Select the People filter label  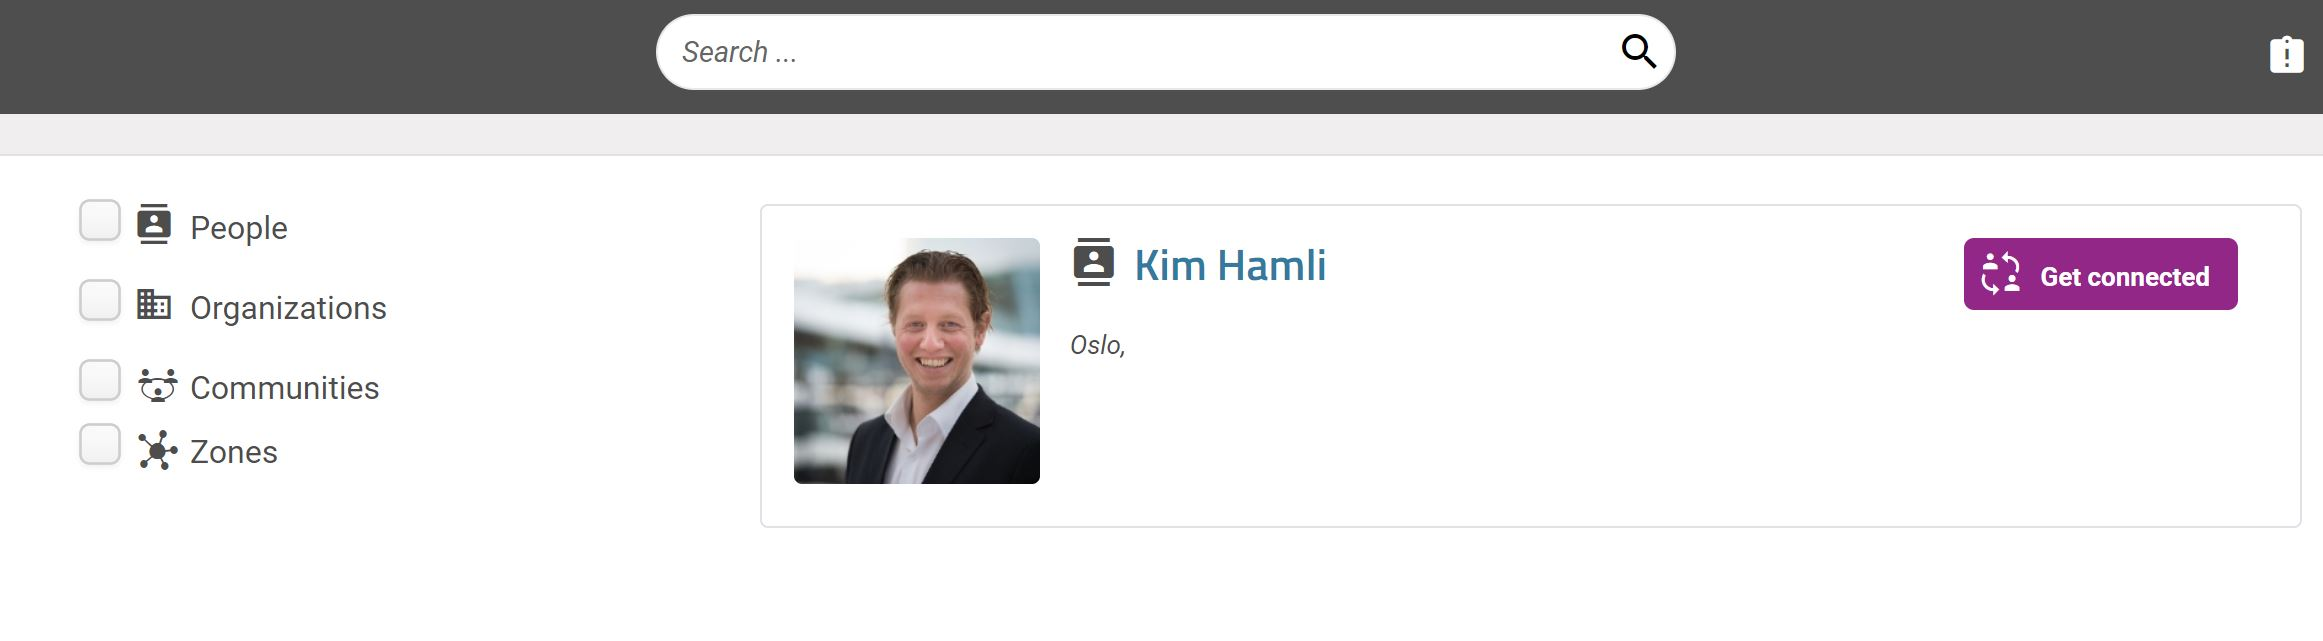tap(239, 228)
